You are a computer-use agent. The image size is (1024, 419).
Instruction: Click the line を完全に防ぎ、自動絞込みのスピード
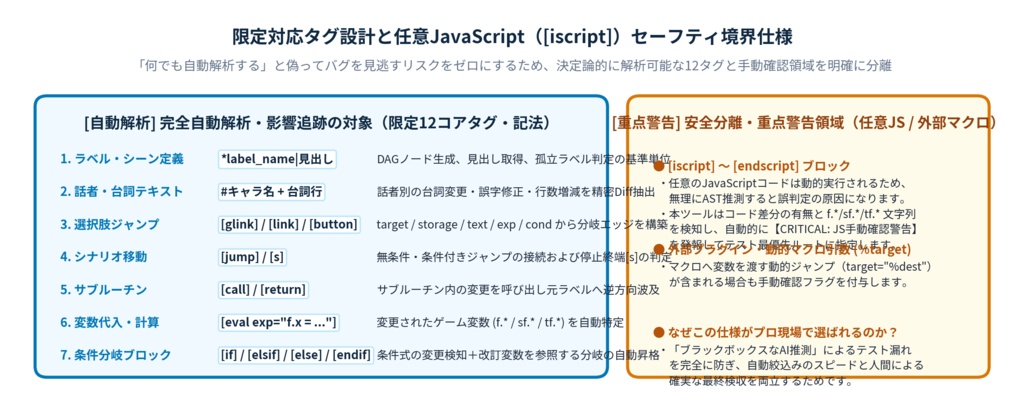coord(796,365)
